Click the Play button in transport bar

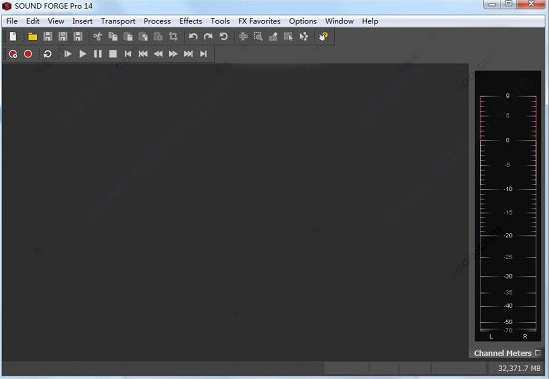point(83,54)
